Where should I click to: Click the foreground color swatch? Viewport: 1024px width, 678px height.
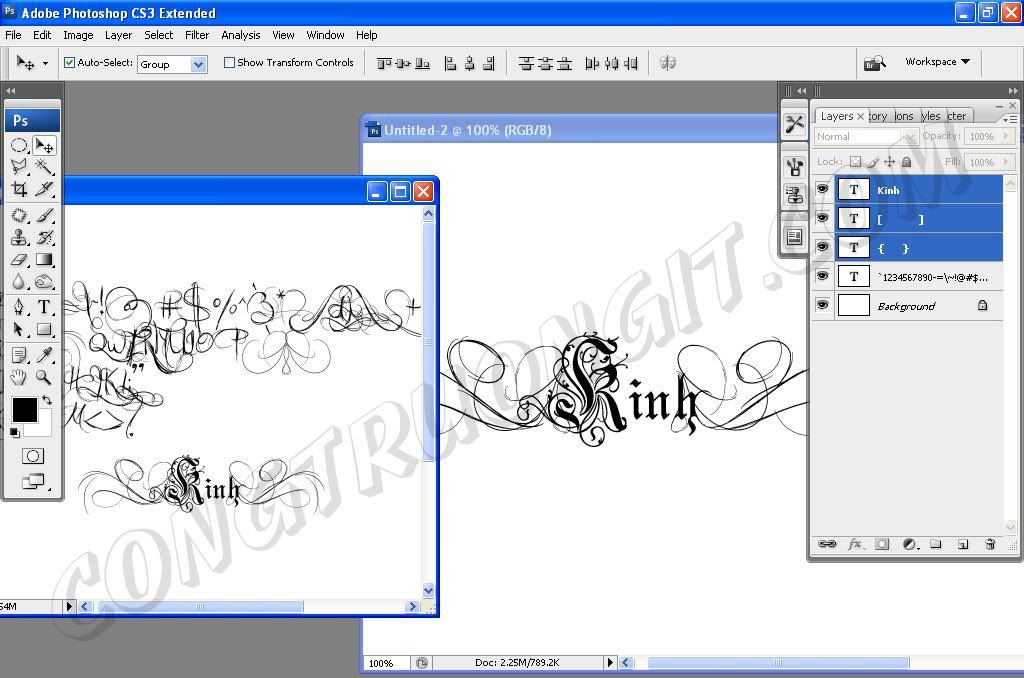pyautogui.click(x=24, y=409)
